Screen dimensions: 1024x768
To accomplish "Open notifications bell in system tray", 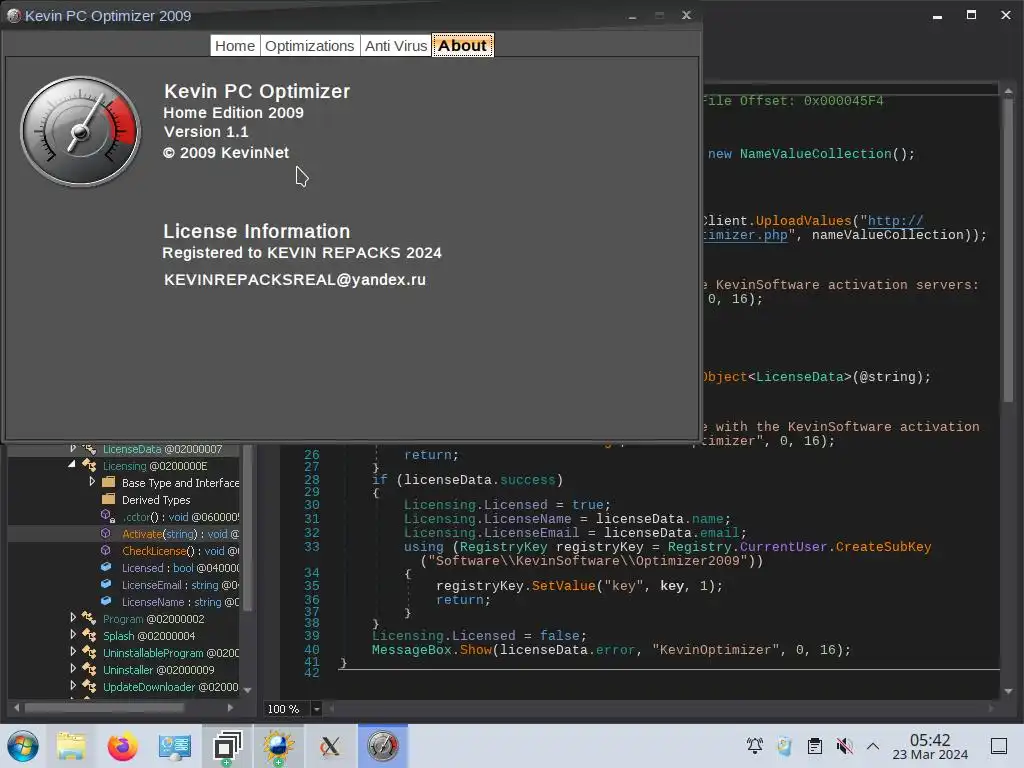I will click(x=755, y=746).
